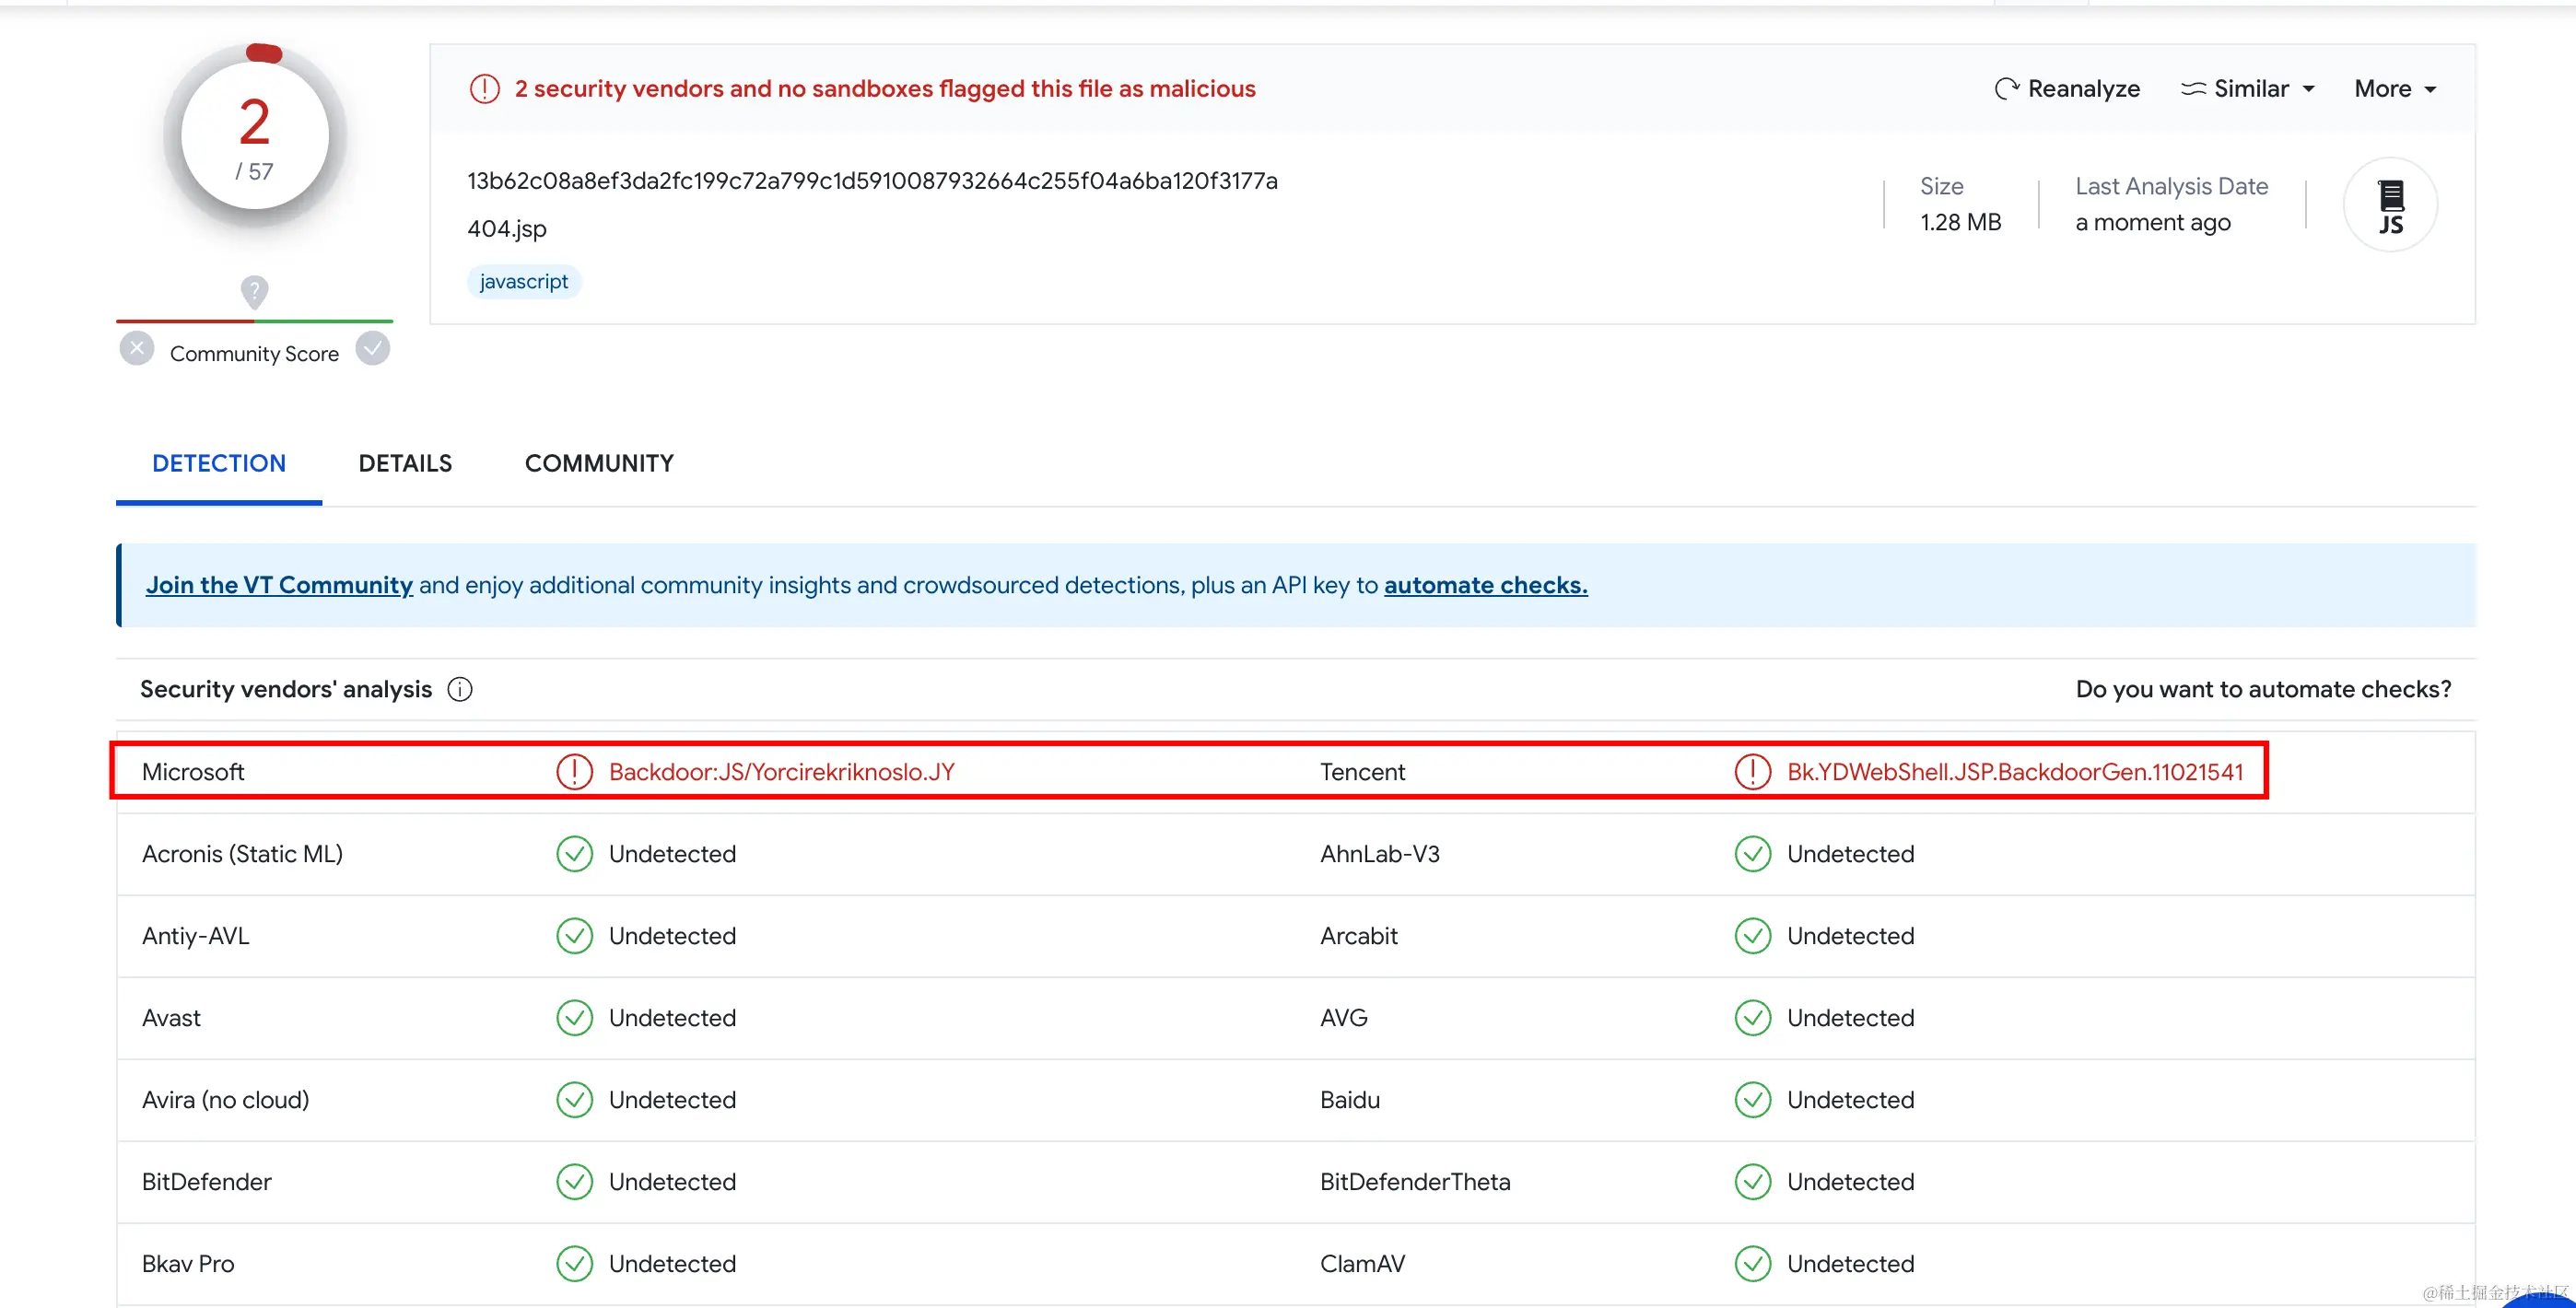
Task: Click the arrow next to Similar
Action: (x=2309, y=89)
